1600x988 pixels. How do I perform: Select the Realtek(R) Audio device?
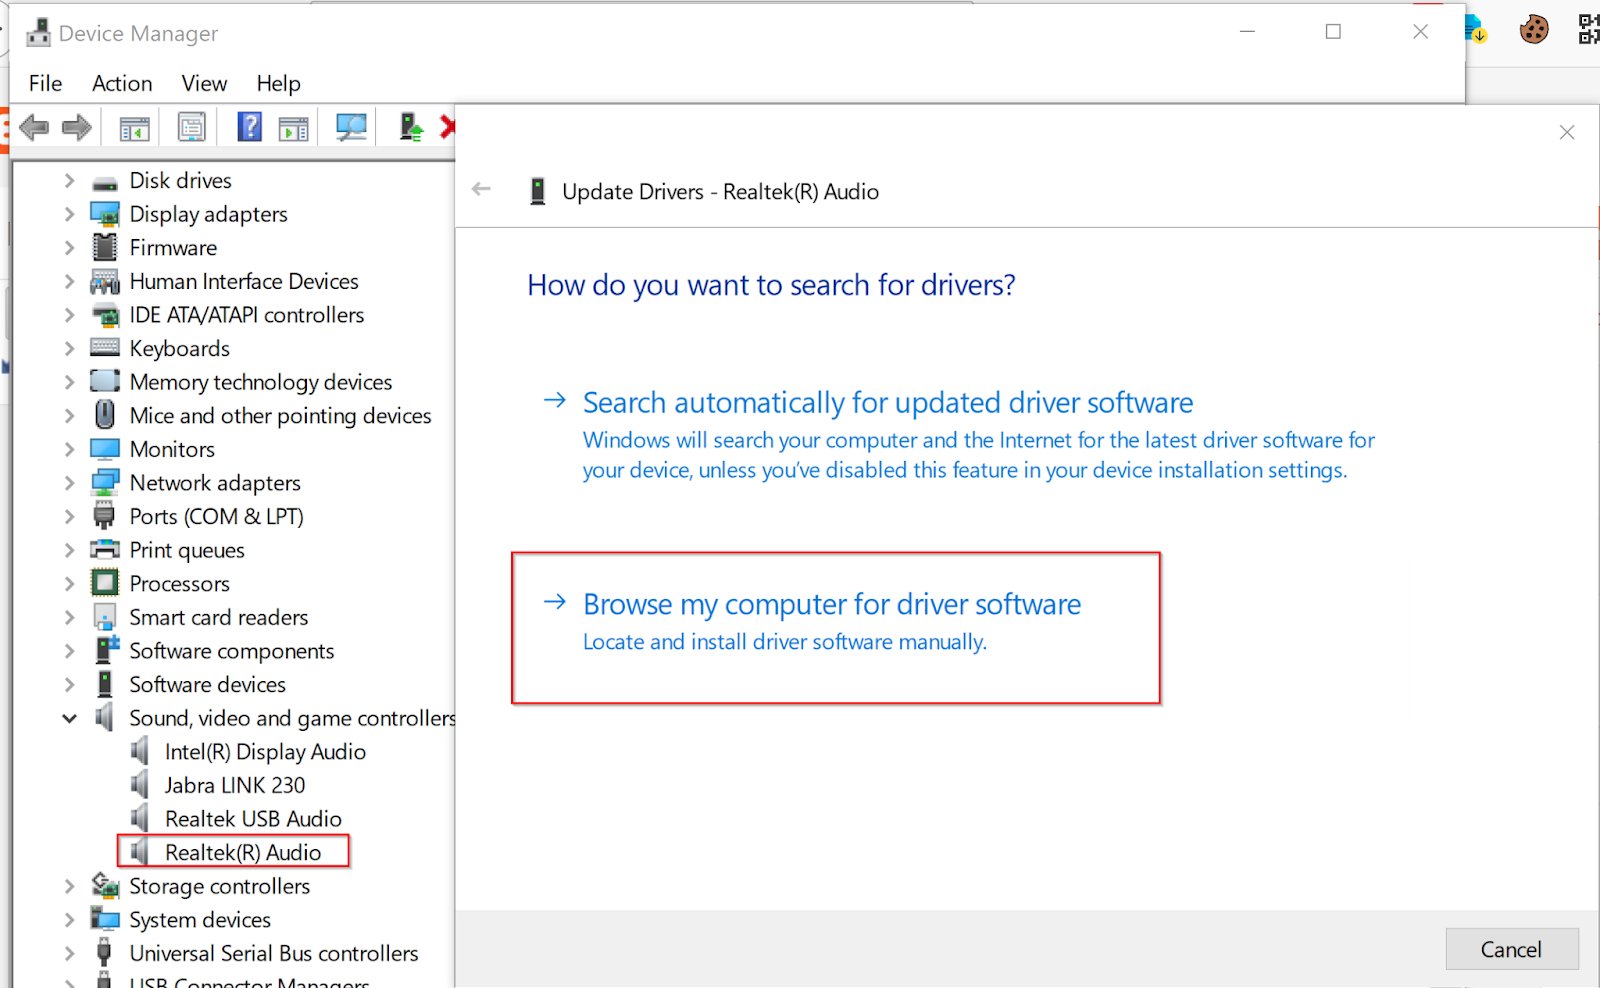[243, 852]
